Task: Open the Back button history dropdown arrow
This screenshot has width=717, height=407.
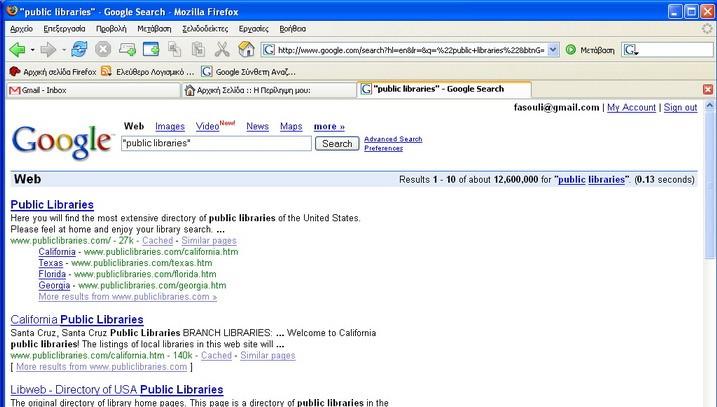Action: coord(32,50)
